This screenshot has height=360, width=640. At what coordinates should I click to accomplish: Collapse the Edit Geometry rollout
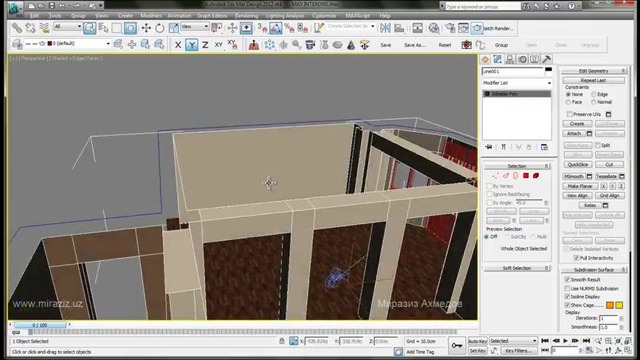pyautogui.click(x=593, y=71)
